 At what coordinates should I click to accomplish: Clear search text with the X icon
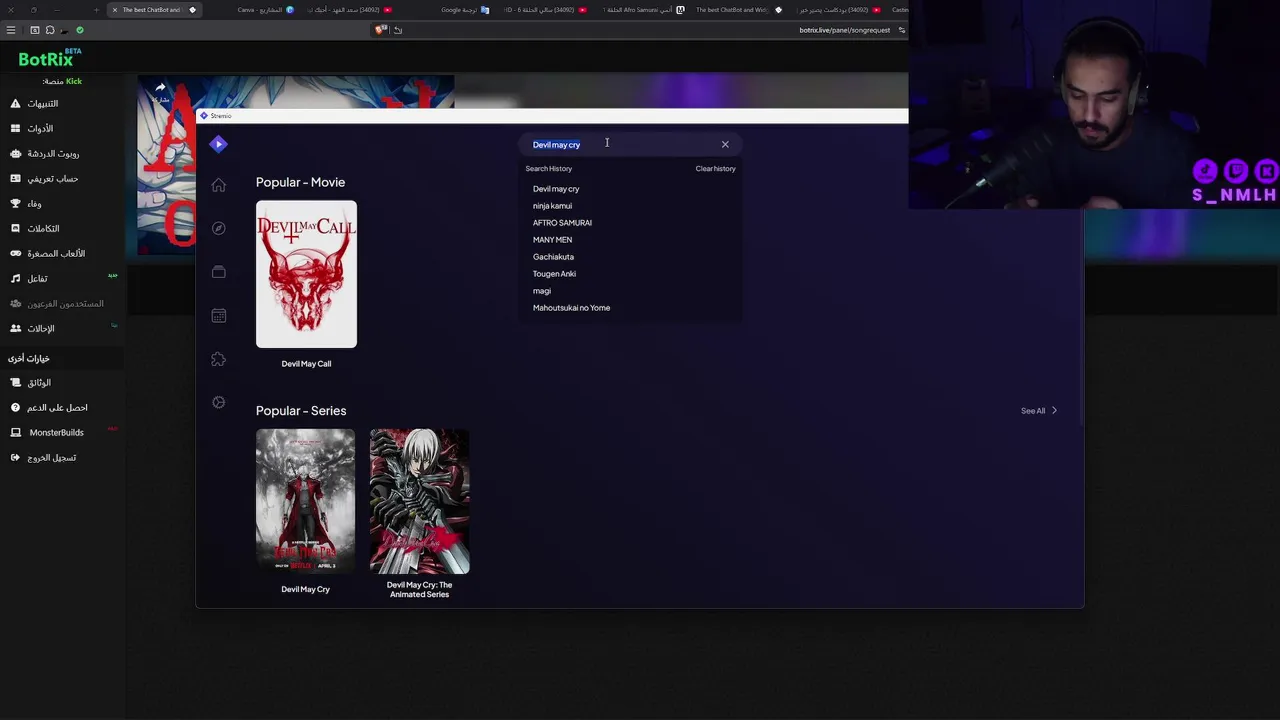click(x=725, y=145)
